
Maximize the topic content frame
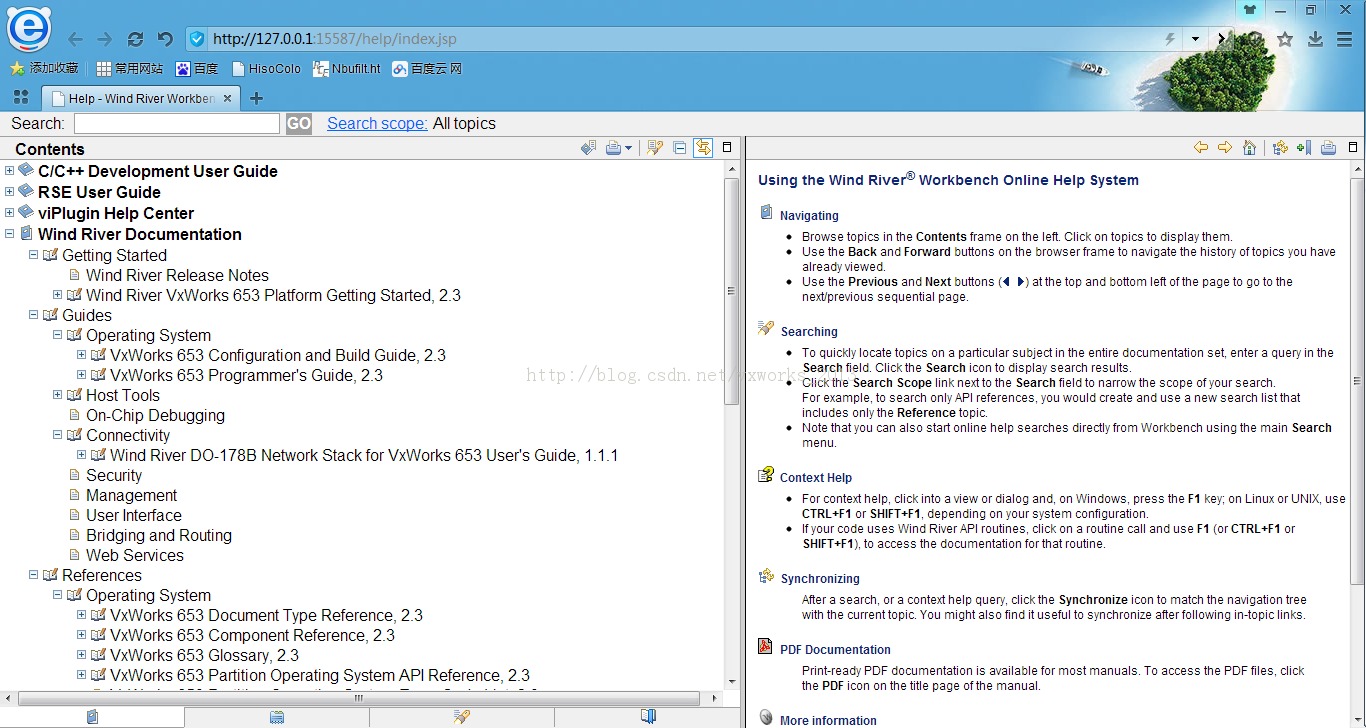pos(1353,148)
